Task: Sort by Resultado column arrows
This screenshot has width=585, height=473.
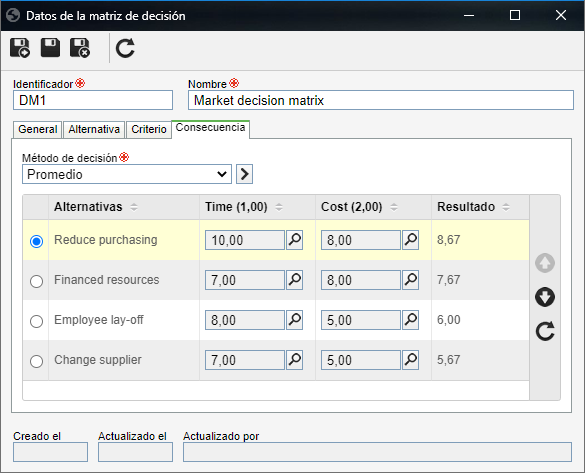Action: click(506, 207)
